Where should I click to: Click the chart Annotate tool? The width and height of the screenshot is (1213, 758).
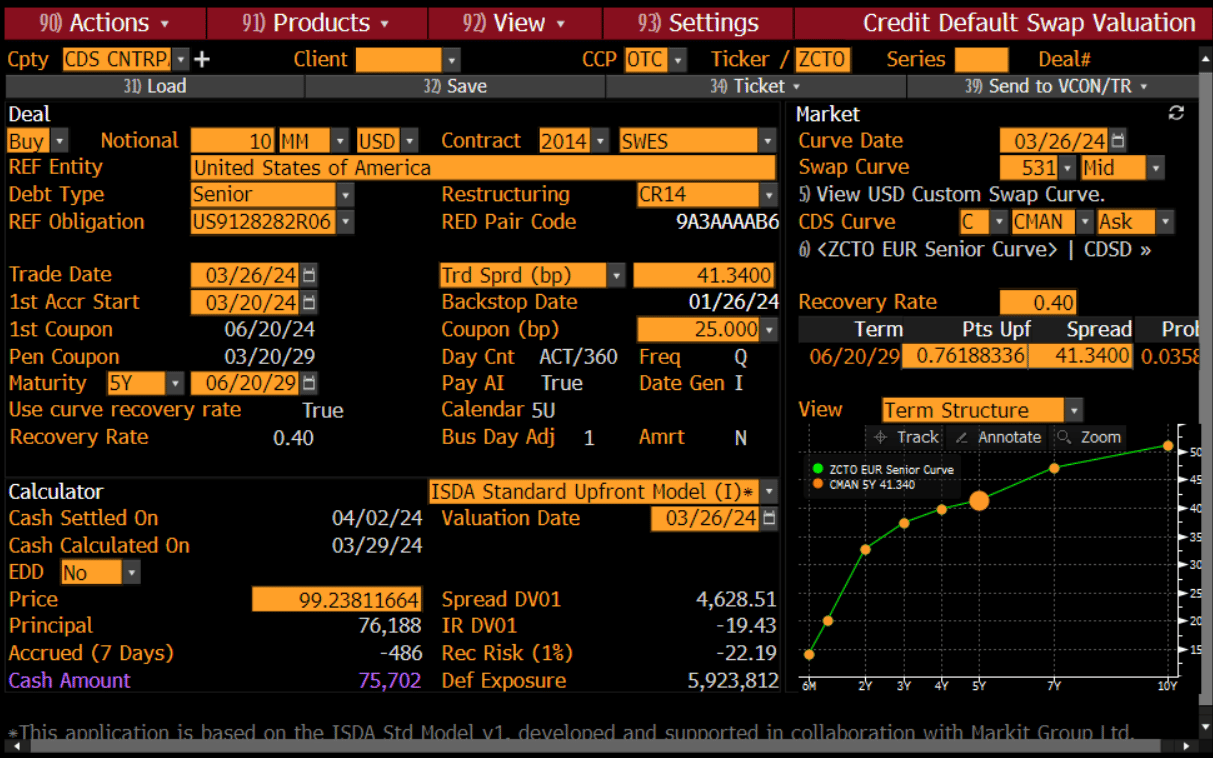(x=997, y=437)
